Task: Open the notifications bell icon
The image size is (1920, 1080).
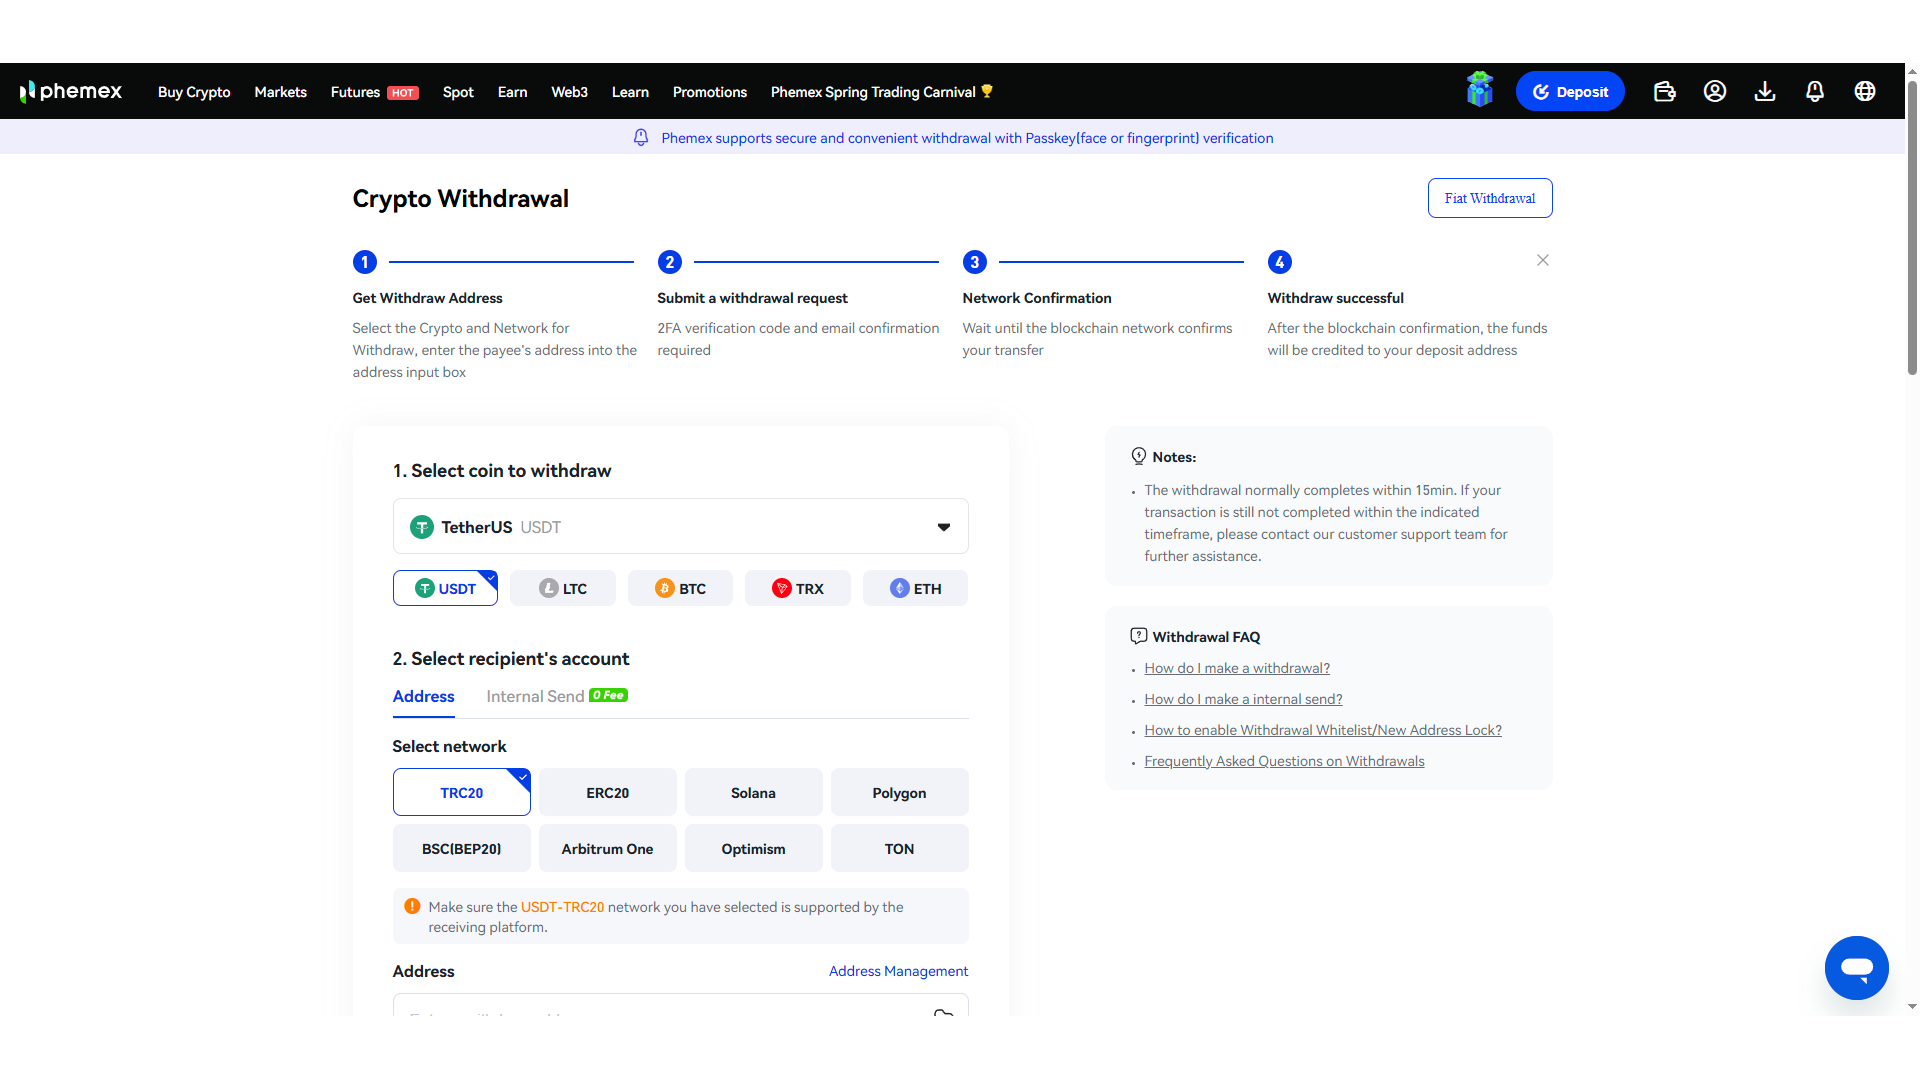Action: click(x=1815, y=91)
